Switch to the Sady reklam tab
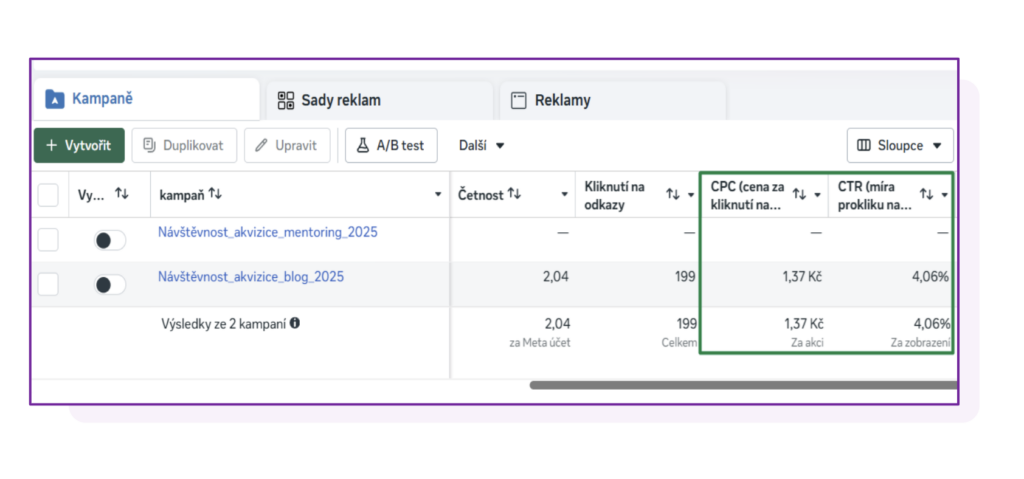Screen dimensions: 1024x479 click(x=379, y=101)
